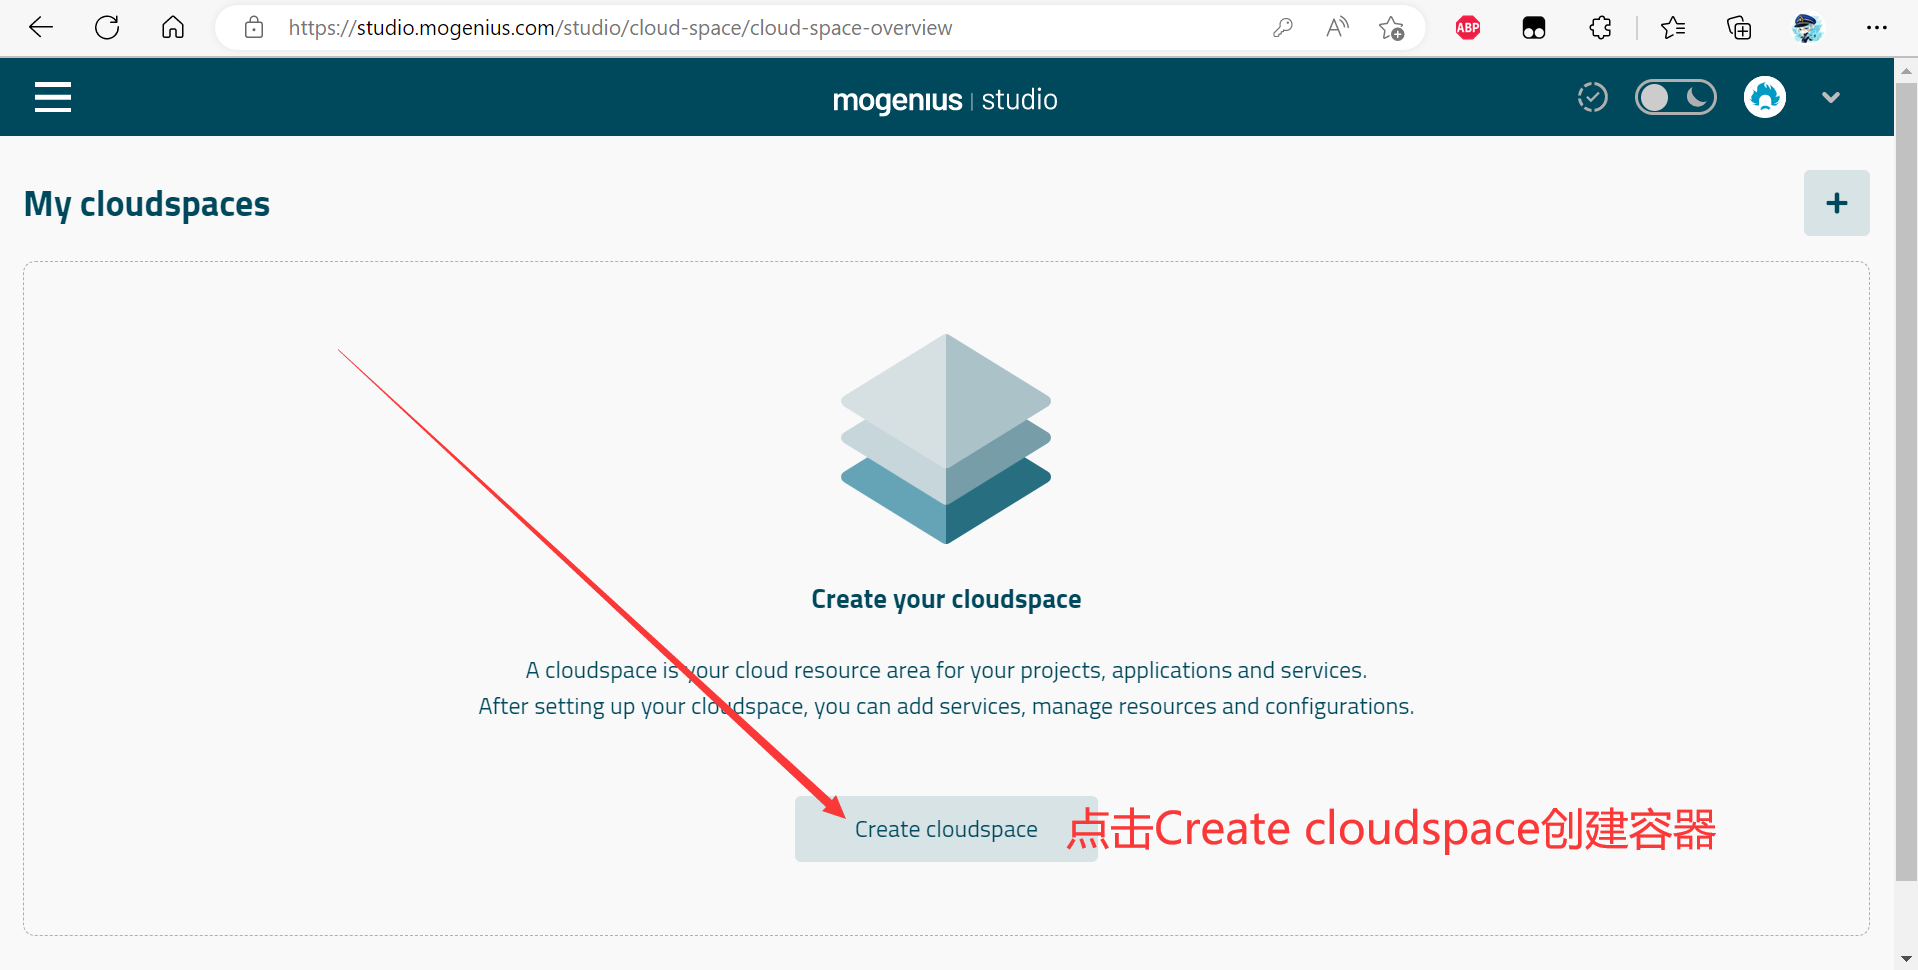Screen dimensions: 1918x970
Task: Click the mogenius studio logo
Action: [945, 100]
